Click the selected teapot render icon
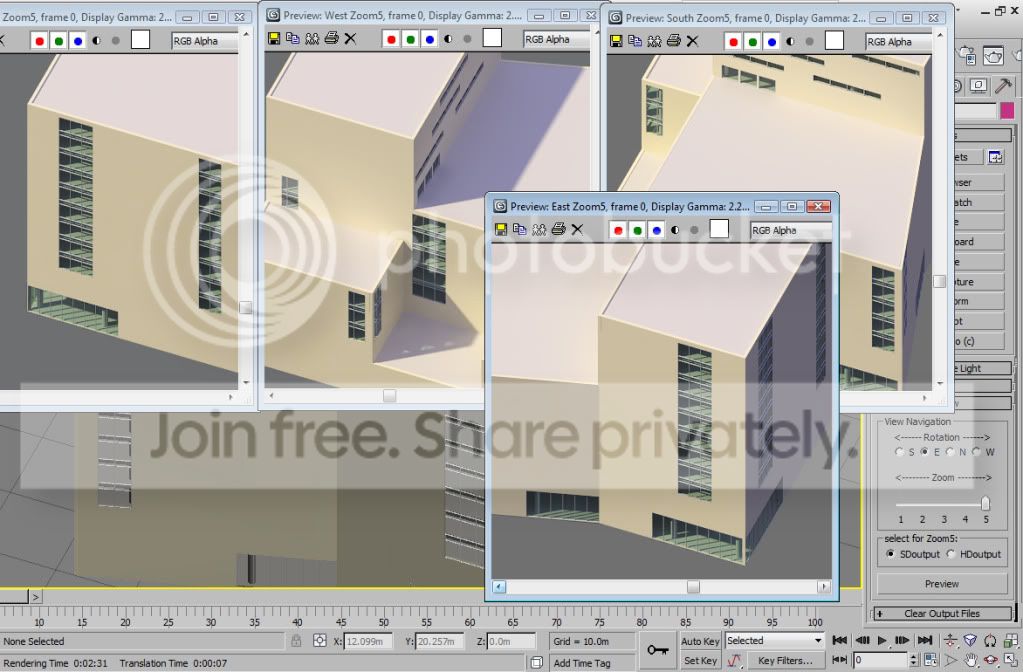Viewport: 1023px width, 672px height. coord(993,55)
